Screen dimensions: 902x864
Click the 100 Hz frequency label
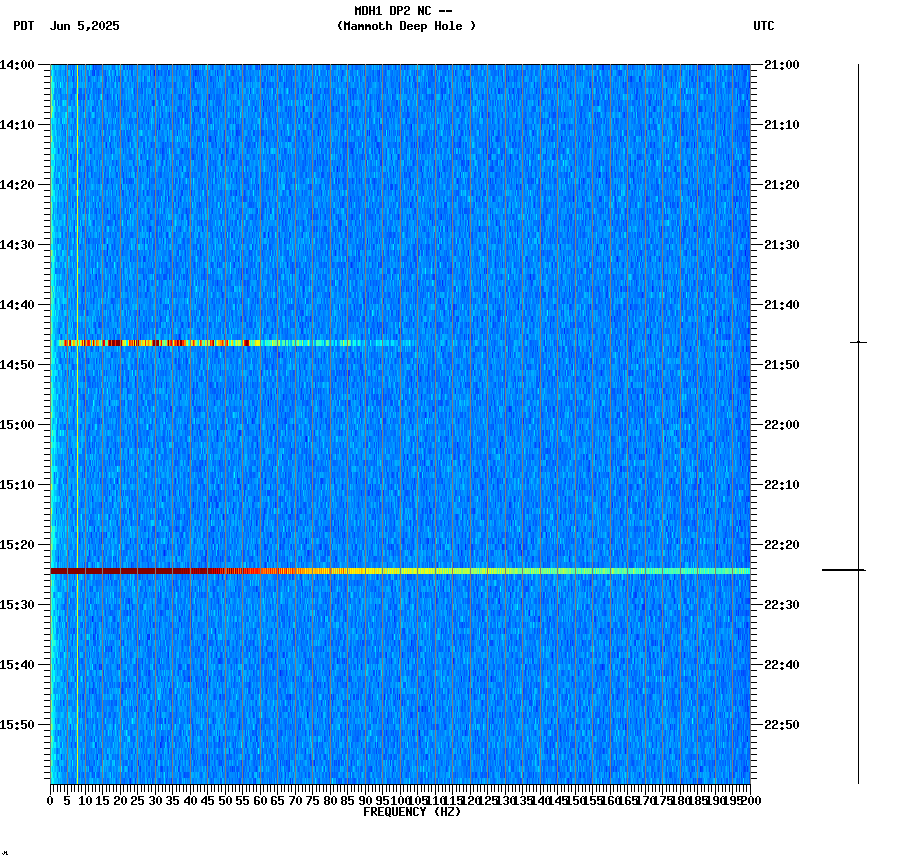point(396,800)
